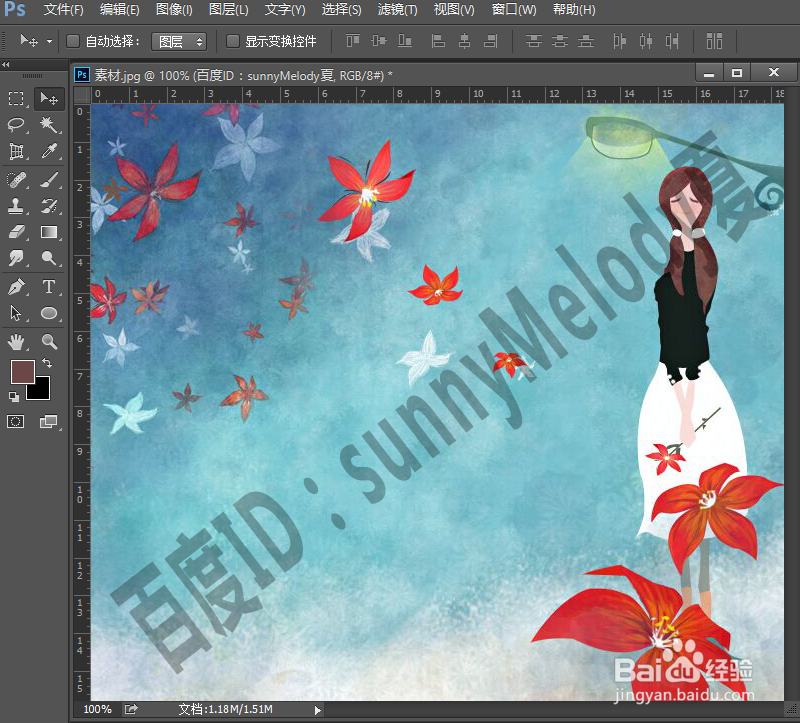Align horizontal centers of layers
Image resolution: width=800 pixels, height=723 pixels.
tap(464, 41)
